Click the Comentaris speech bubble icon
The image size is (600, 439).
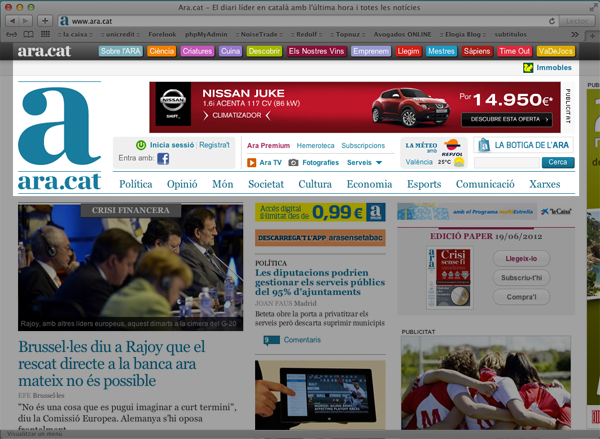(x=262, y=340)
